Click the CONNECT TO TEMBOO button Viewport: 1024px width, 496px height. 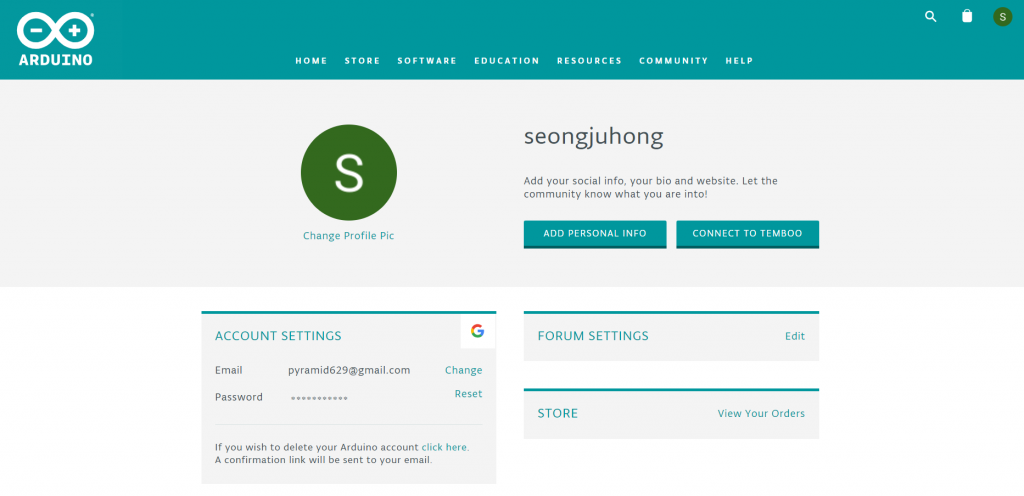(x=747, y=234)
